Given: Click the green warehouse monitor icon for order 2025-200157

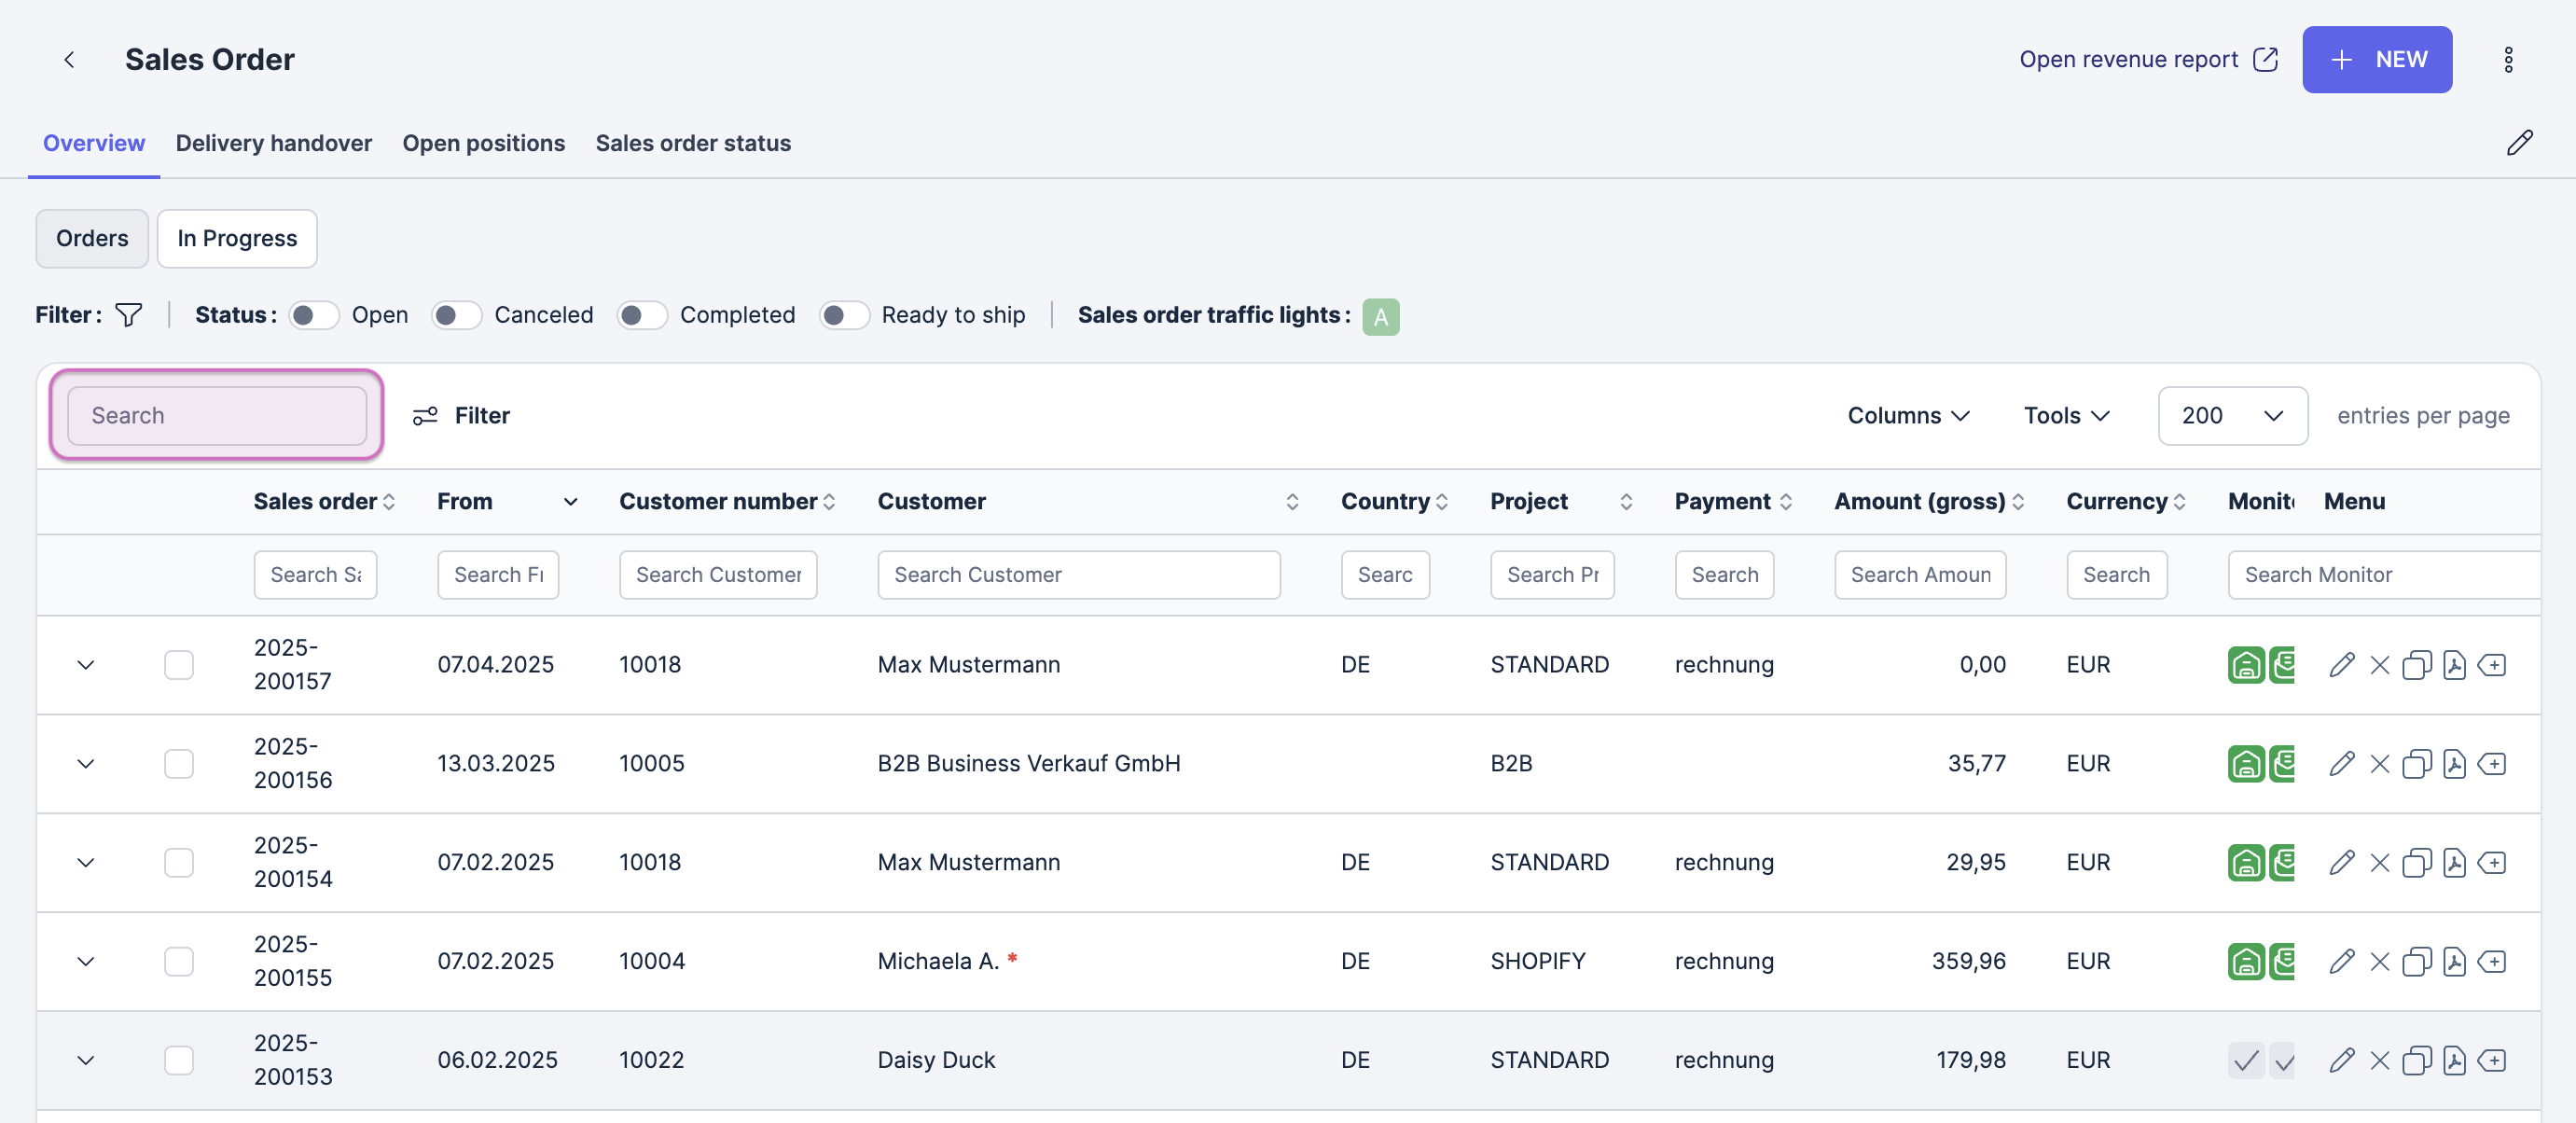Looking at the screenshot, I should (2245, 665).
